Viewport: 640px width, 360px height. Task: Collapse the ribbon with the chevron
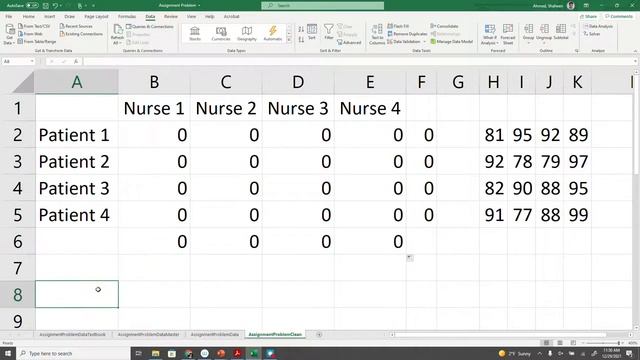click(x=636, y=51)
